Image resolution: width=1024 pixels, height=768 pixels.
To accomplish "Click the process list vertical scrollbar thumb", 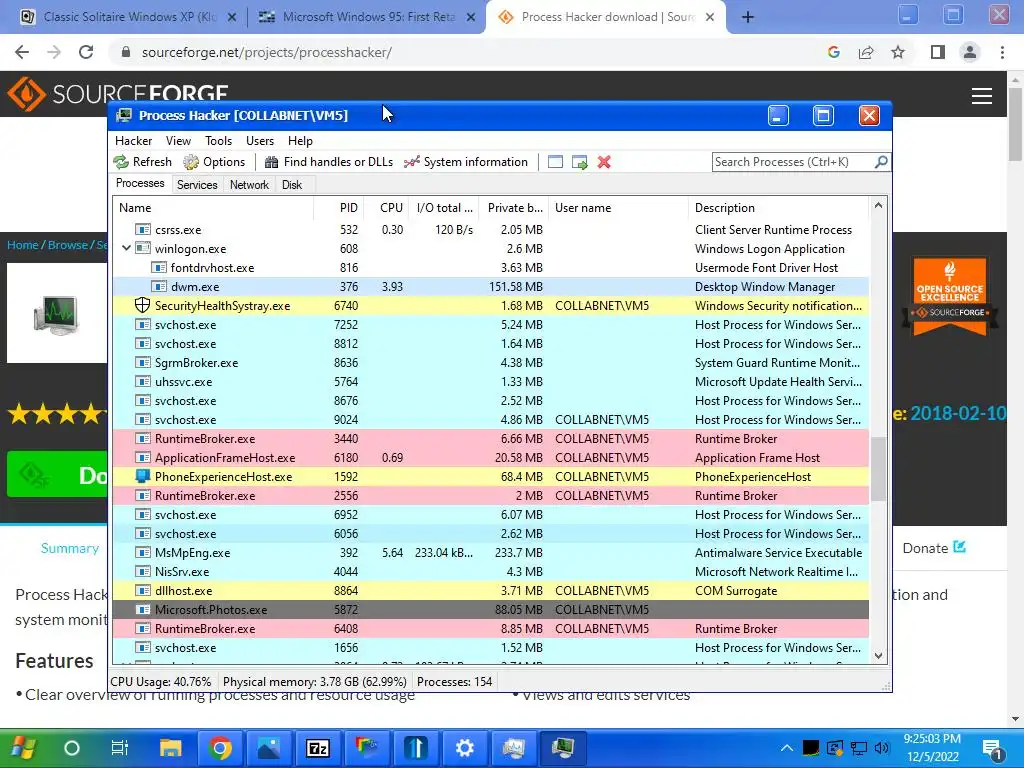I will 878,469.
